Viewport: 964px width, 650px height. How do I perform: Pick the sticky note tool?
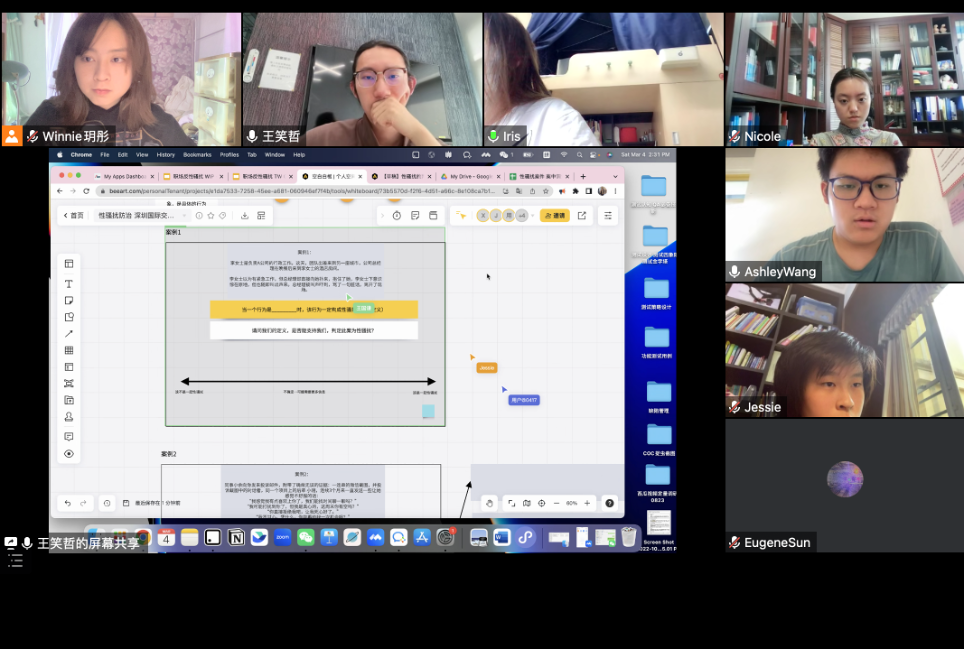(x=69, y=301)
